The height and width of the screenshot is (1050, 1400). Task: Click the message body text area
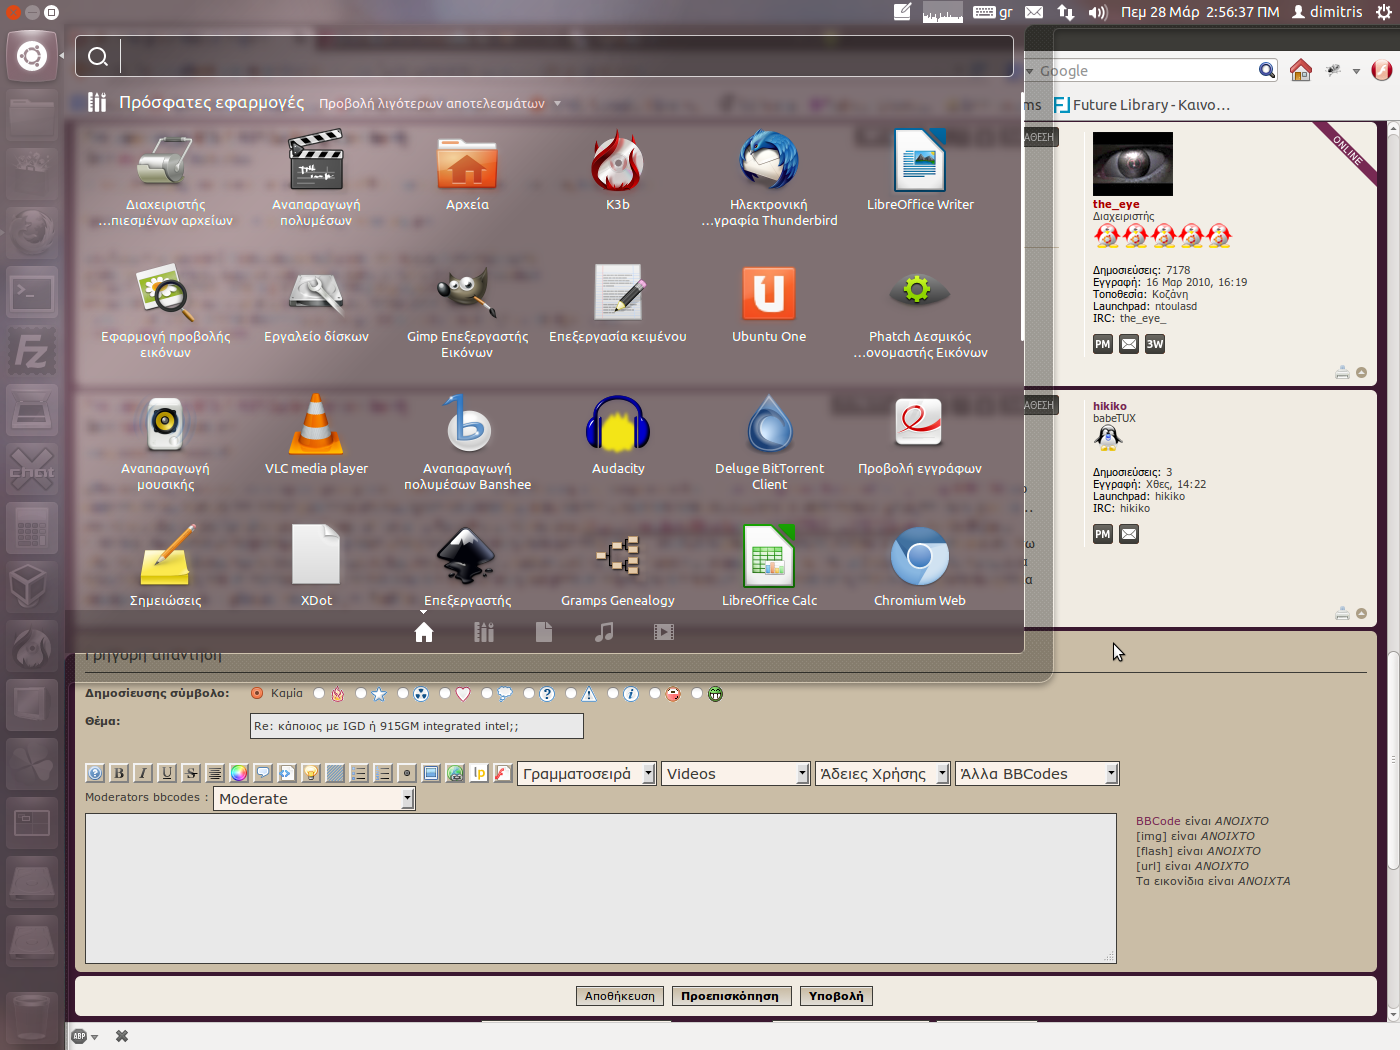click(601, 888)
